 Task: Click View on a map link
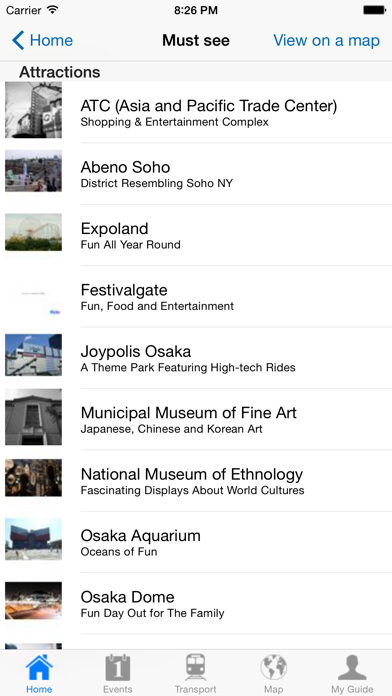tap(326, 40)
